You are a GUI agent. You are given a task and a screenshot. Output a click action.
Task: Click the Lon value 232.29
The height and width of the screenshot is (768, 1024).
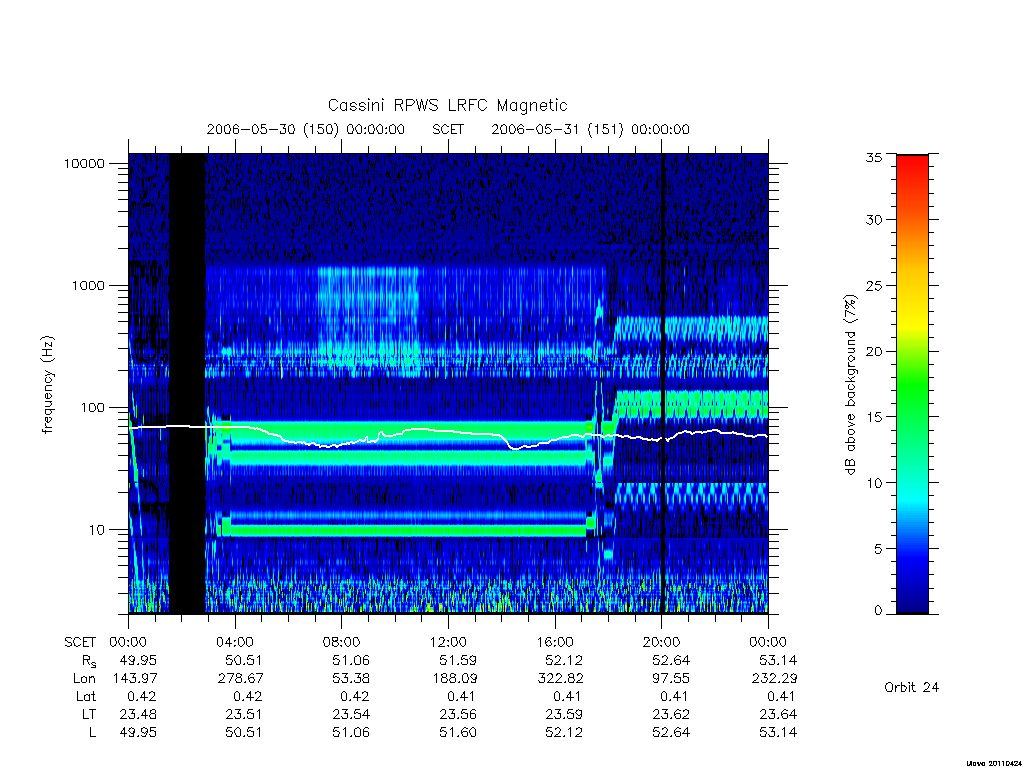tap(774, 679)
